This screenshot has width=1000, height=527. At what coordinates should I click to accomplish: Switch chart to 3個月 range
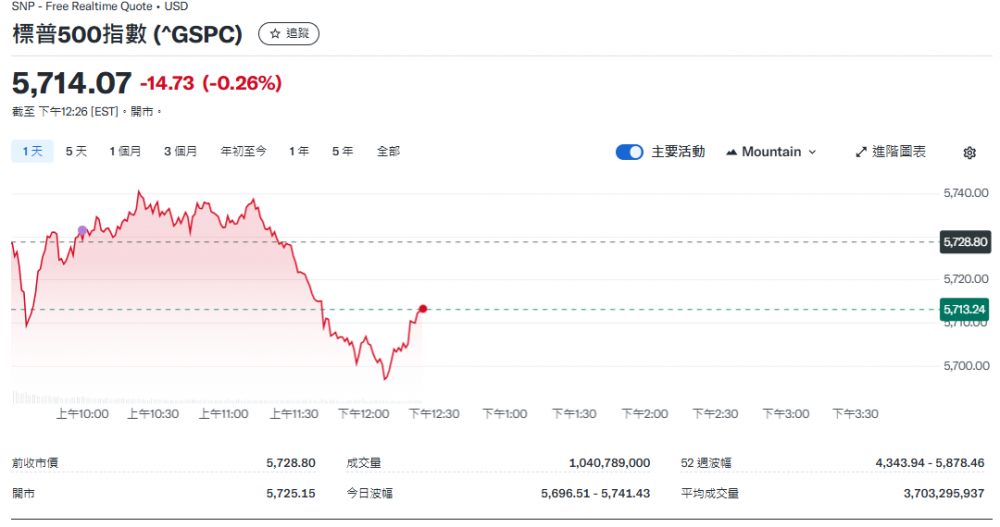(x=180, y=152)
